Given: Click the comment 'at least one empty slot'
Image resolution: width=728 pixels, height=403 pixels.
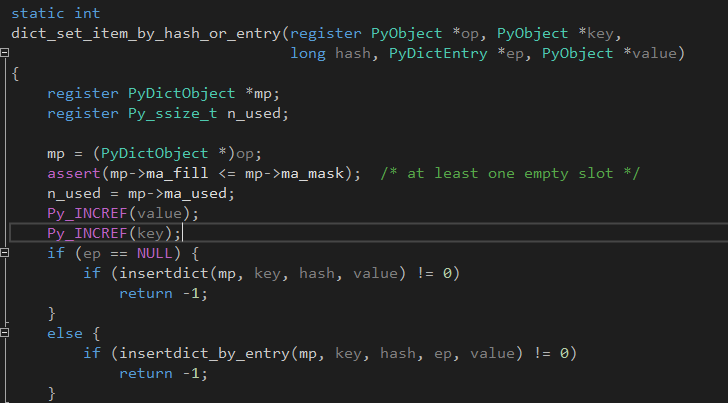Looking at the screenshot, I should (x=510, y=174).
